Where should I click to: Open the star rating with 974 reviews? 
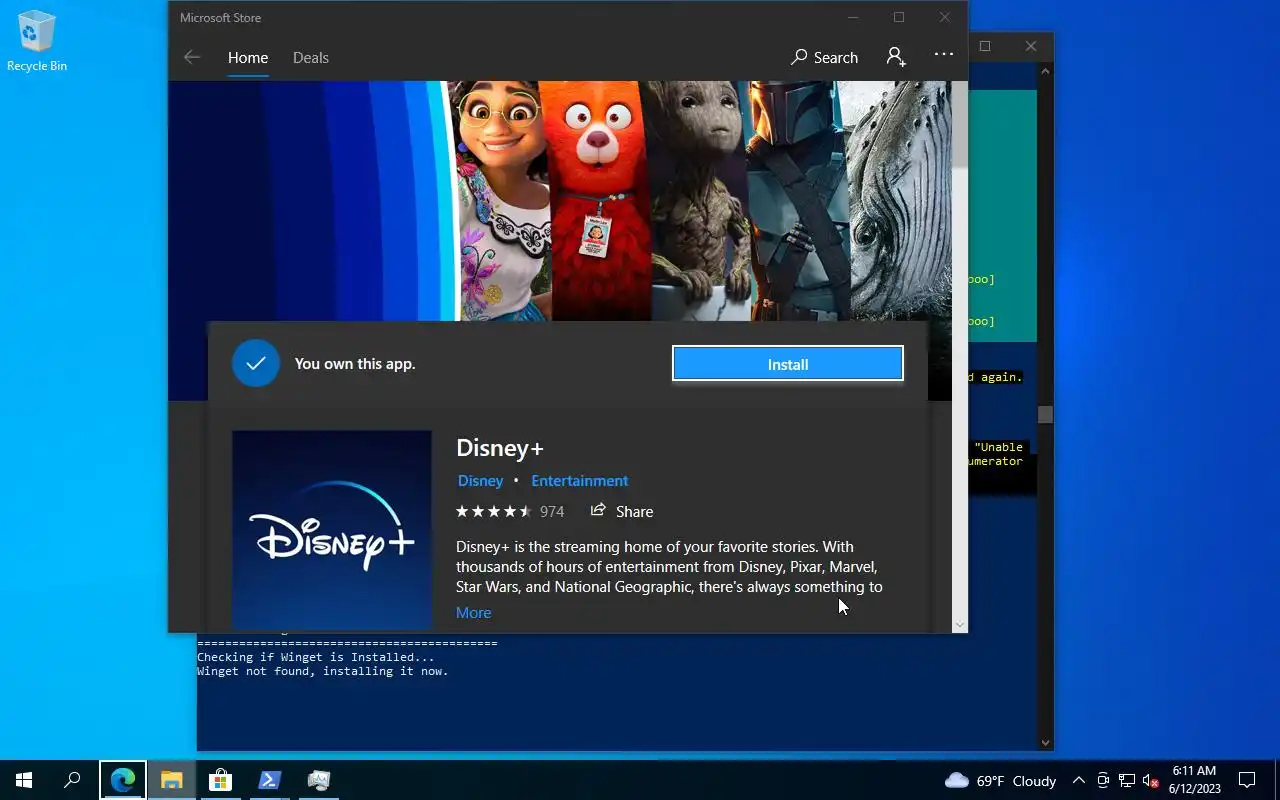pyautogui.click(x=510, y=511)
